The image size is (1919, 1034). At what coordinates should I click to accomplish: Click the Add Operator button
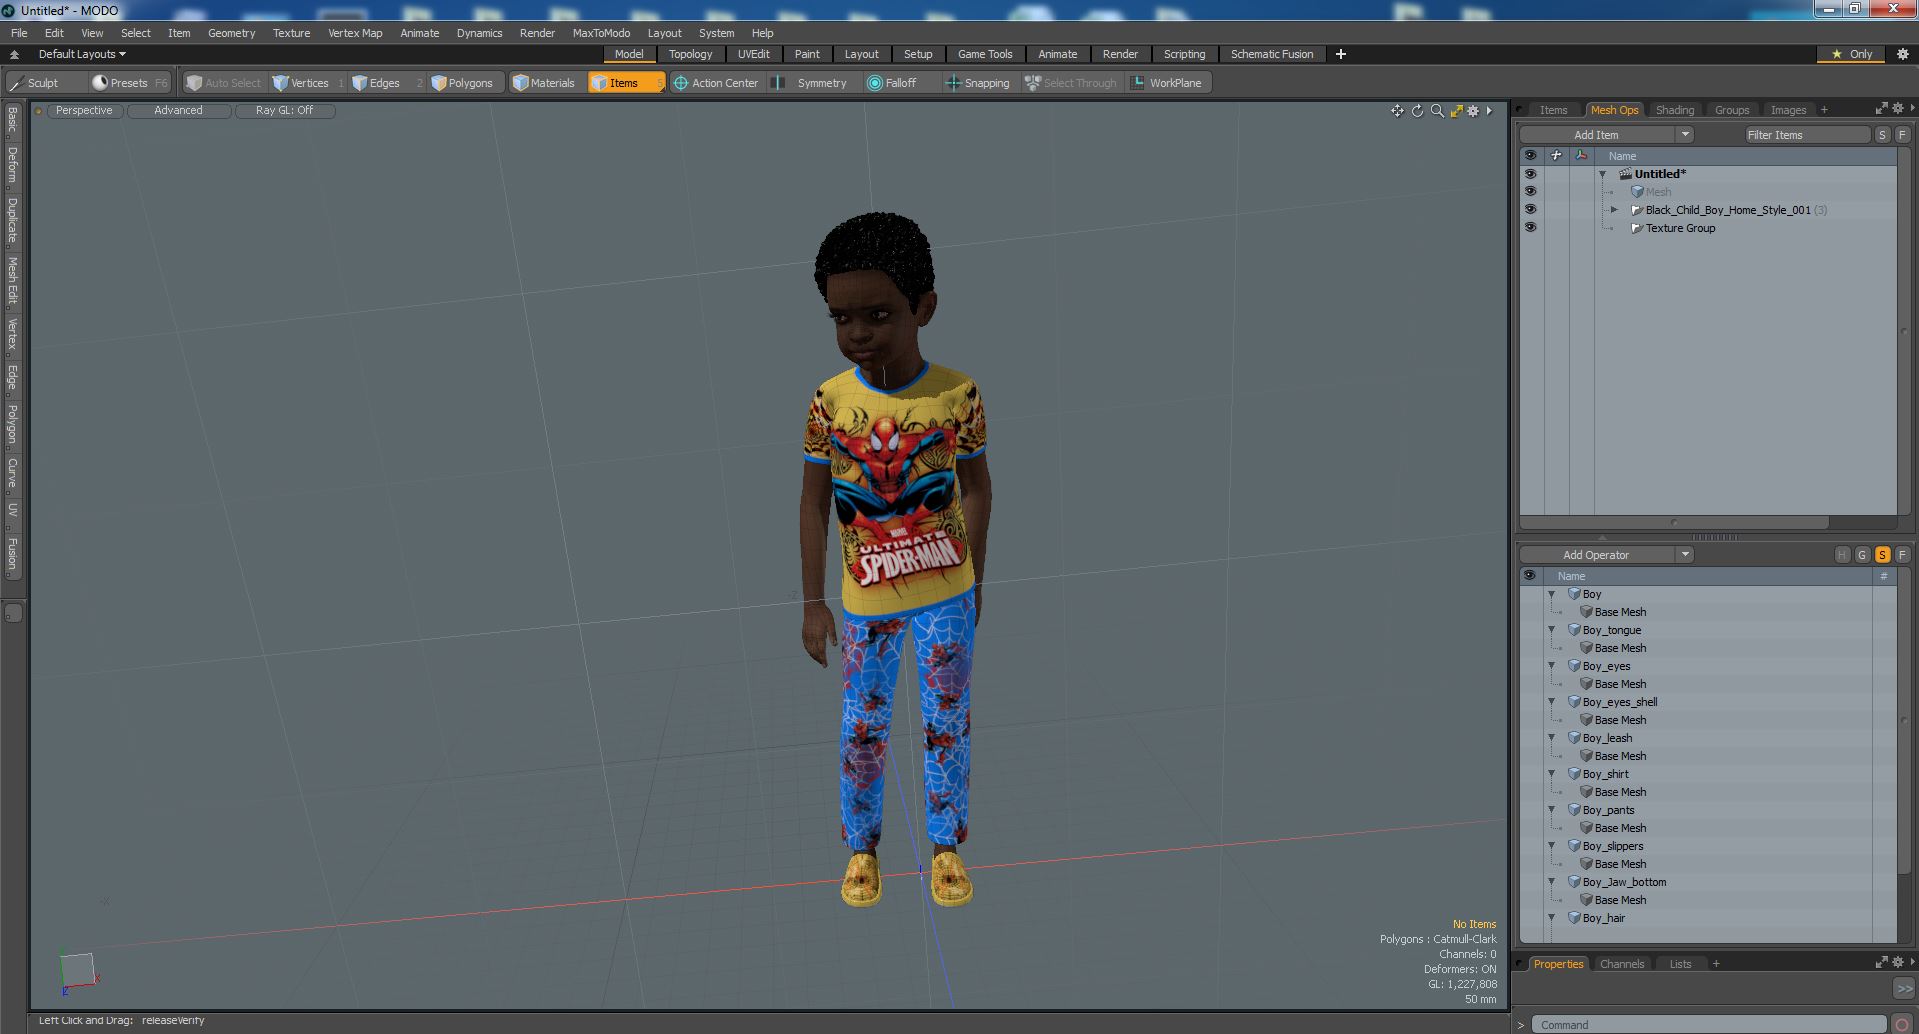pos(1596,555)
